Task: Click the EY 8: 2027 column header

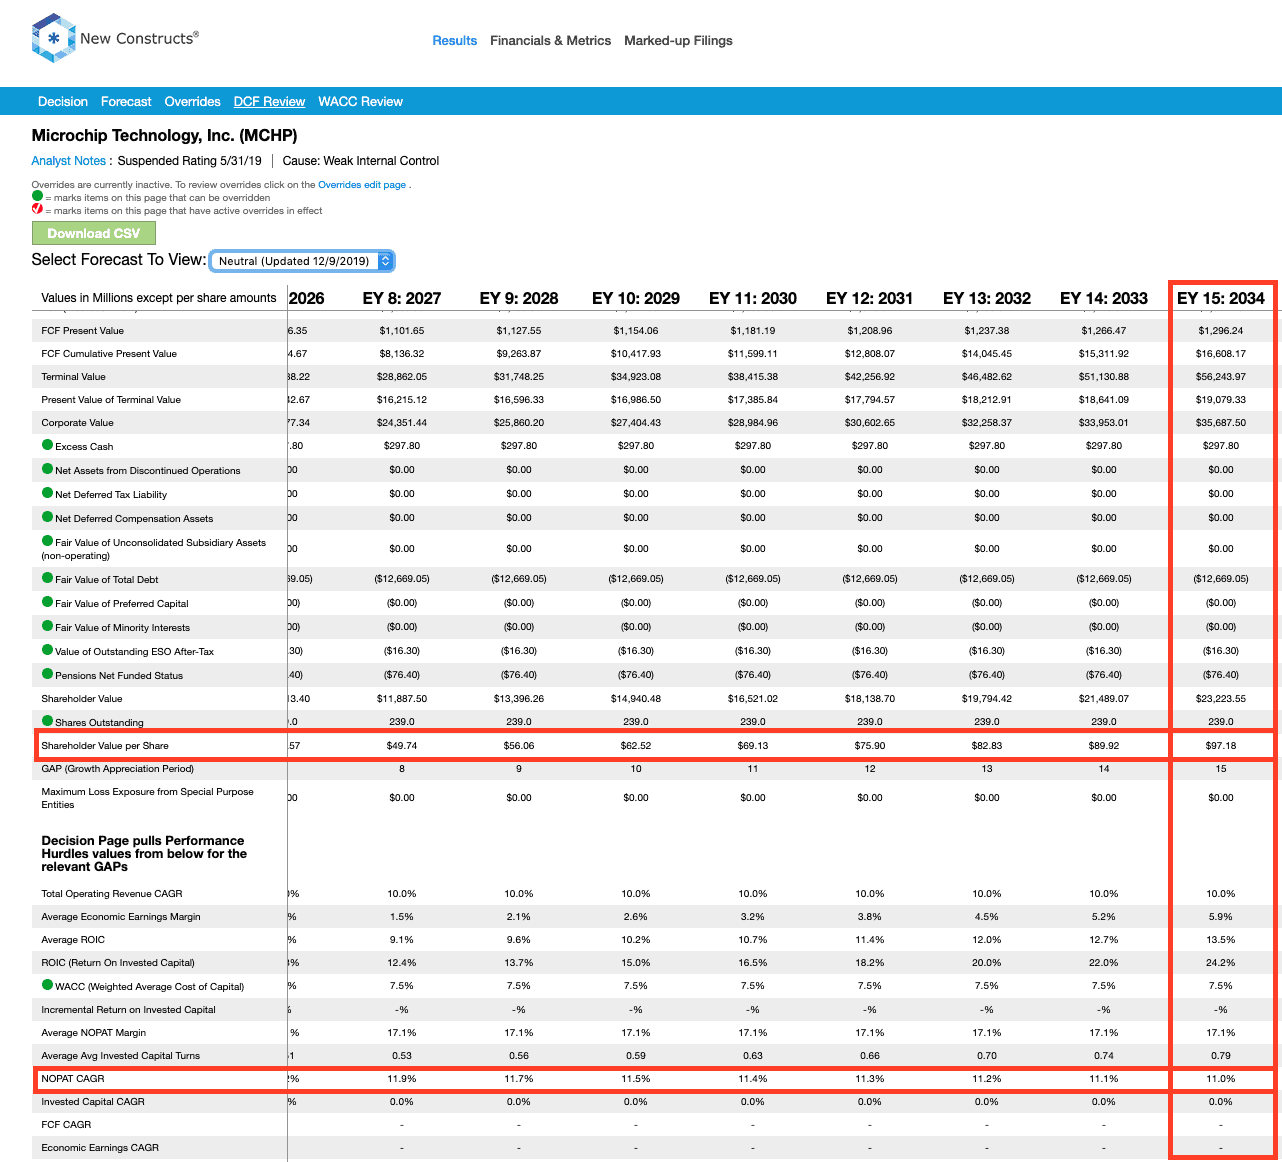Action: tap(402, 298)
